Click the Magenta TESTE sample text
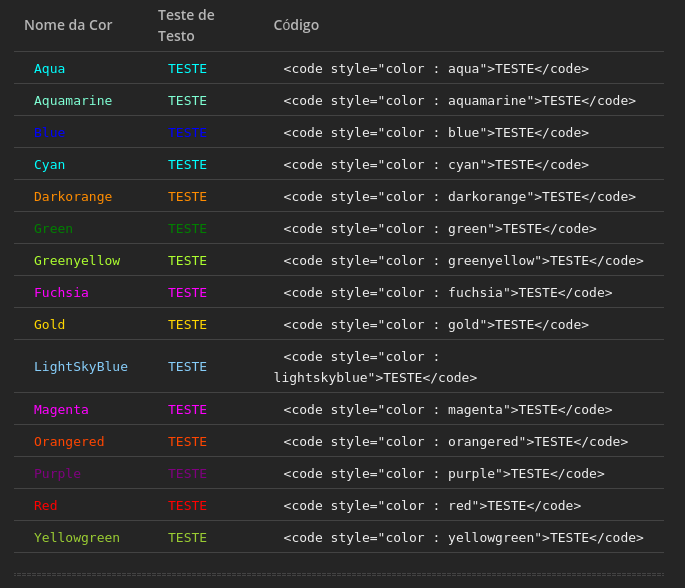 coord(187,410)
